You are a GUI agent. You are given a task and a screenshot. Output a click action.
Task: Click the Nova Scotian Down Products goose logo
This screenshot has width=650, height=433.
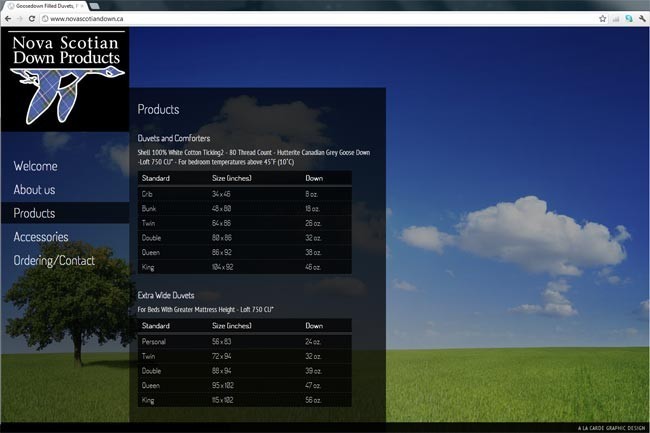pos(66,79)
